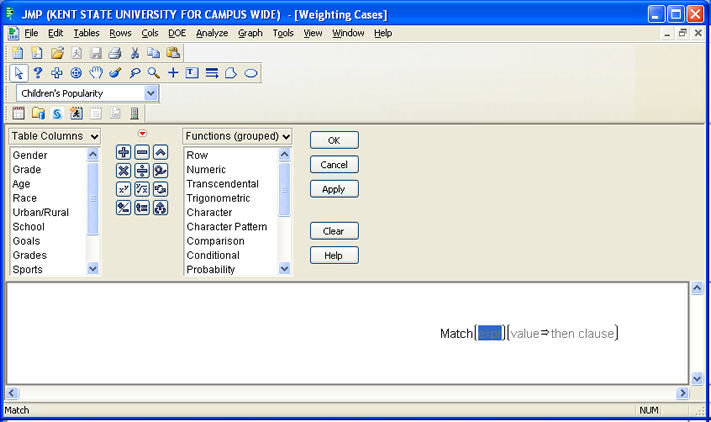The height and width of the screenshot is (422, 711).
Task: Click the New Data Table icon
Action: tap(18, 53)
